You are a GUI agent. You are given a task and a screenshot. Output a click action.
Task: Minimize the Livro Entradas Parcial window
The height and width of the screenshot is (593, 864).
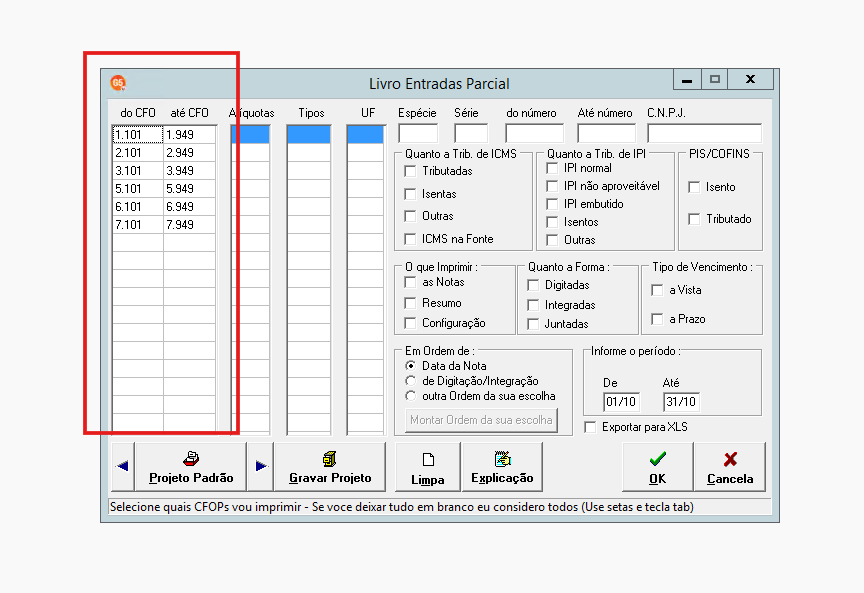(x=687, y=80)
